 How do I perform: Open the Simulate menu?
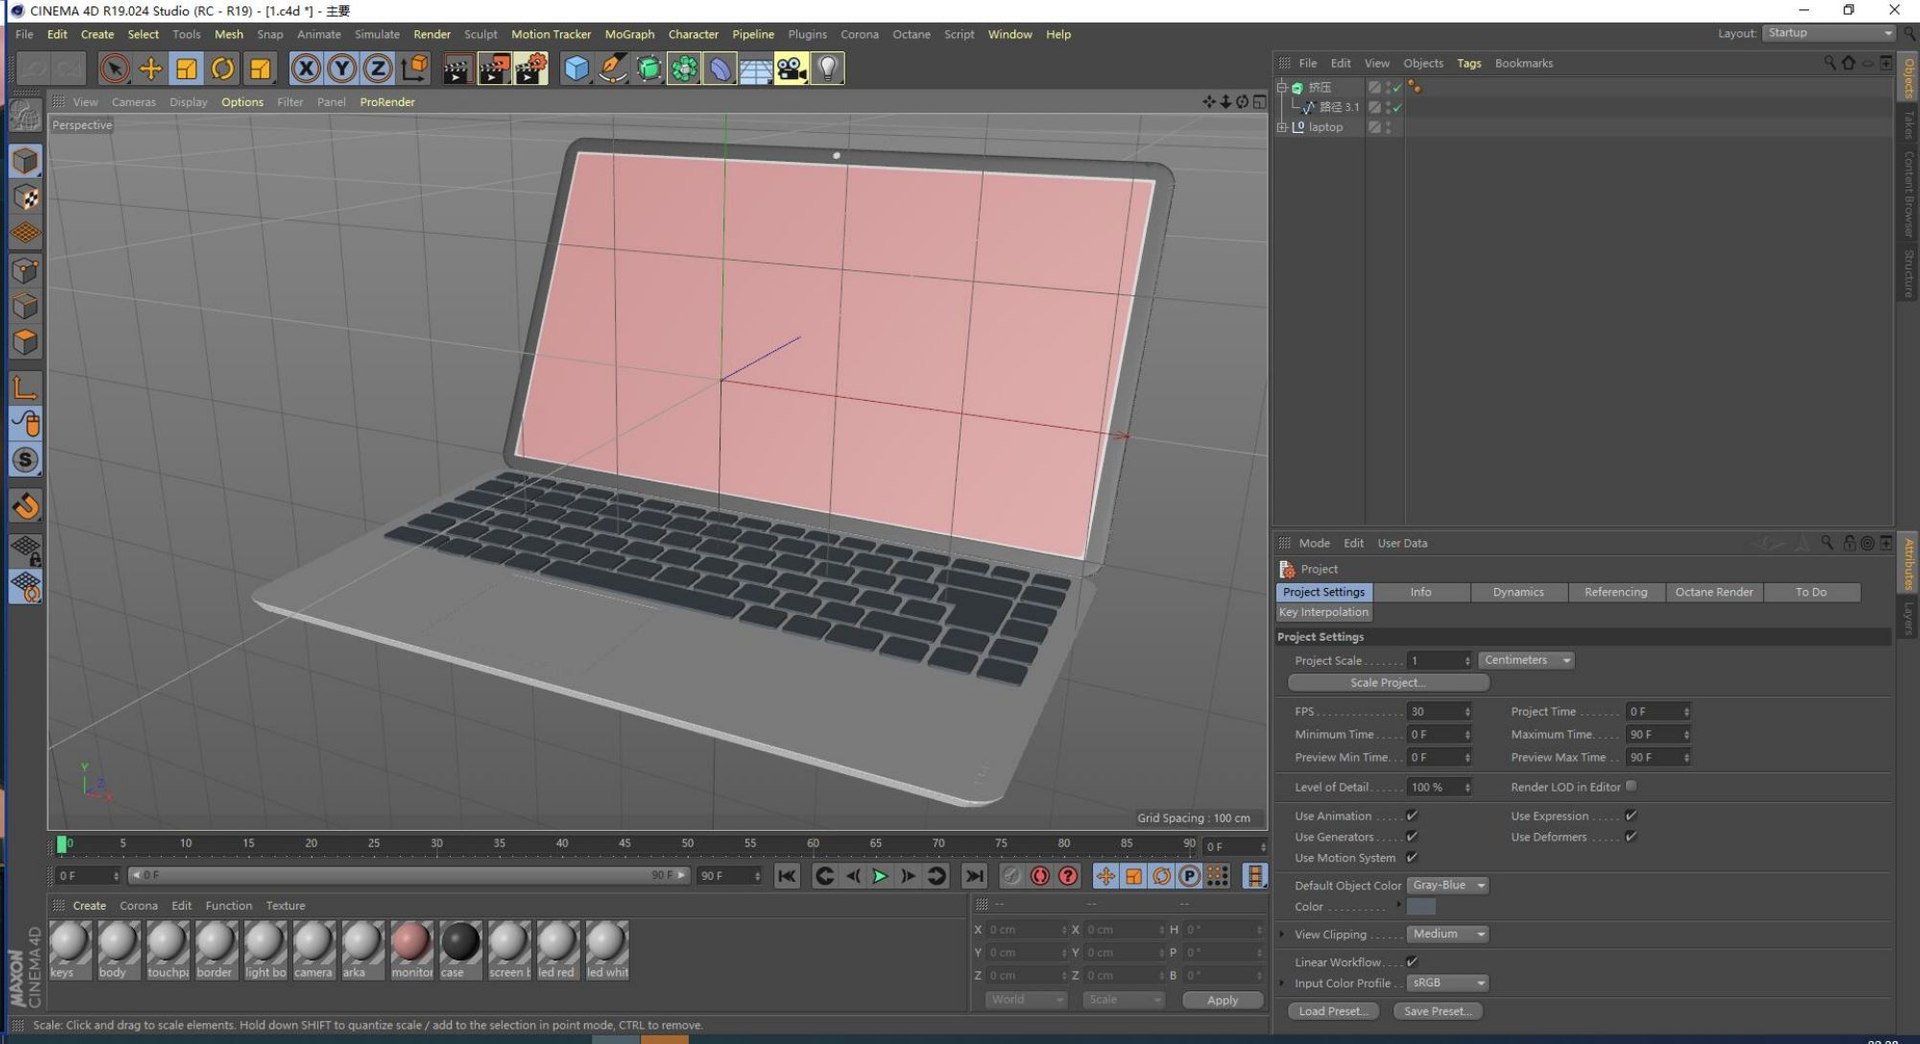[x=377, y=34]
